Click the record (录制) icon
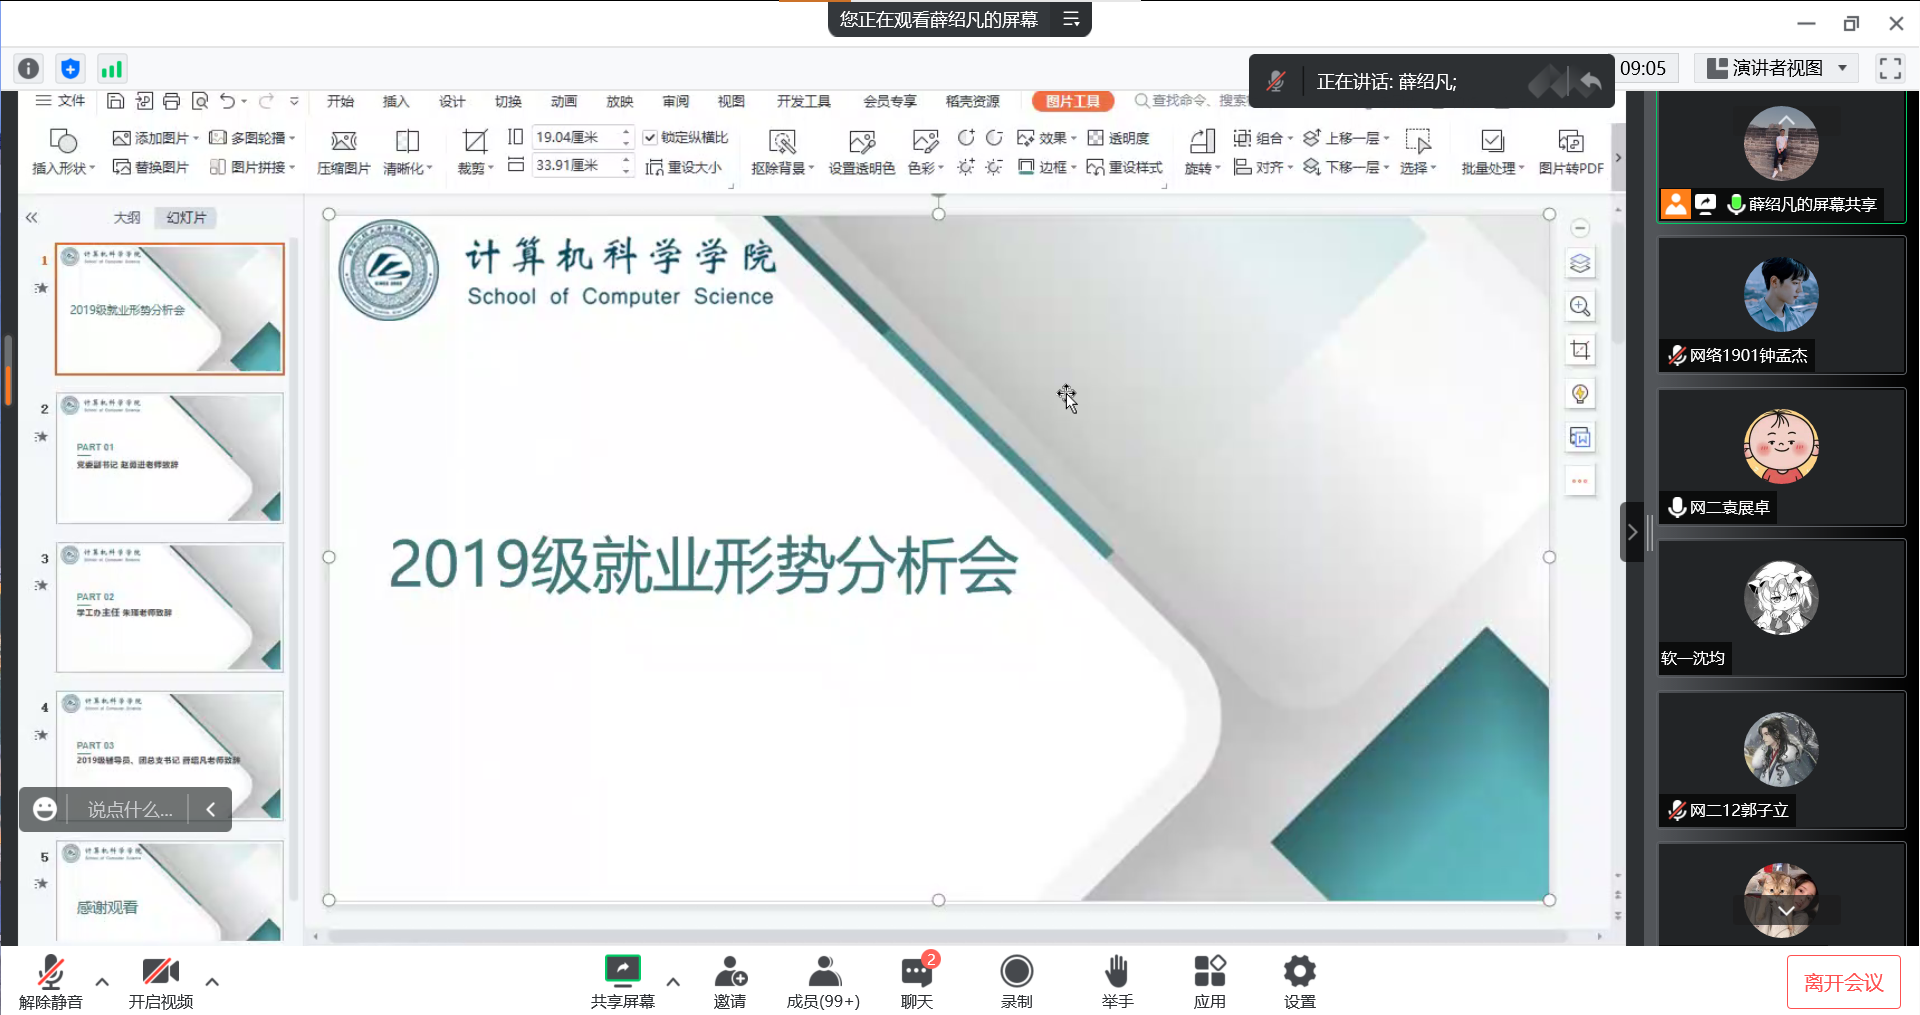This screenshot has width=1920, height=1015. click(x=1016, y=971)
